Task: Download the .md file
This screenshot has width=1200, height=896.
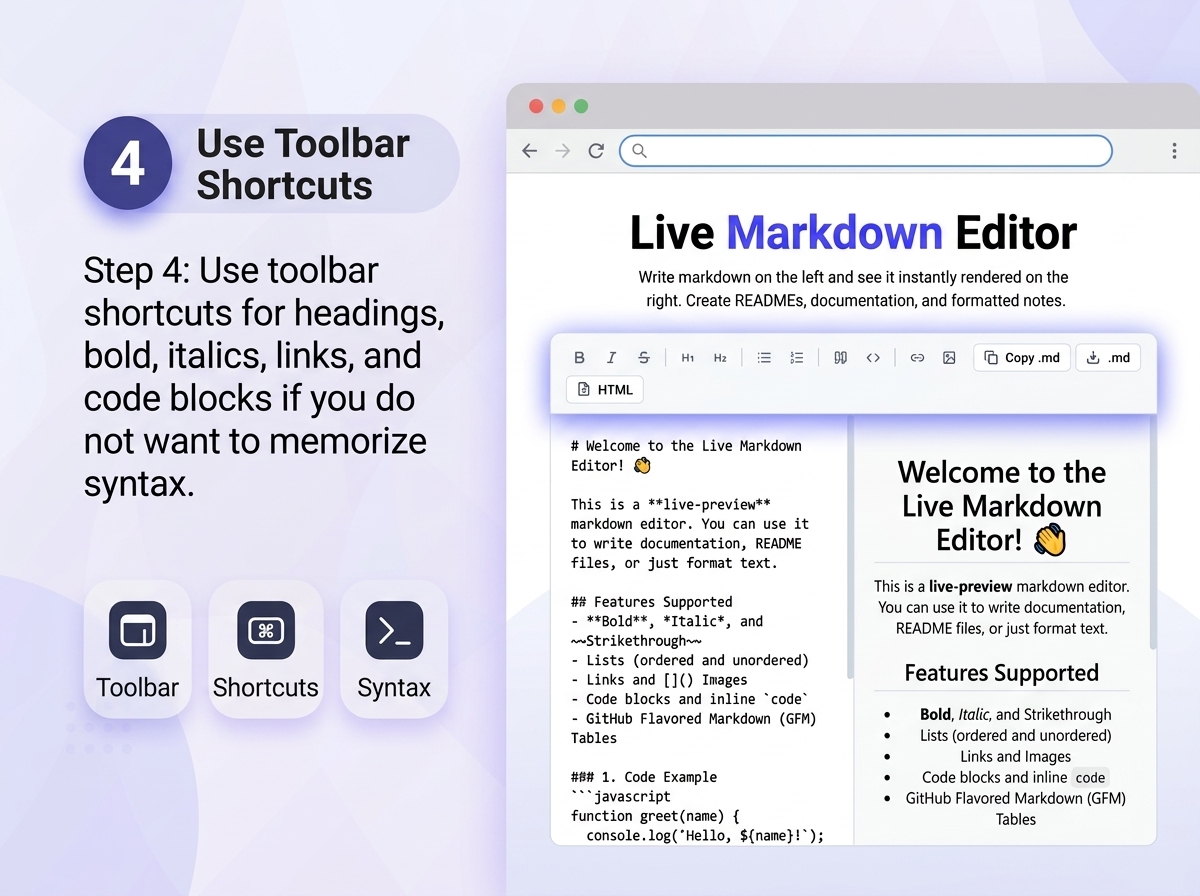Action: 1108,358
